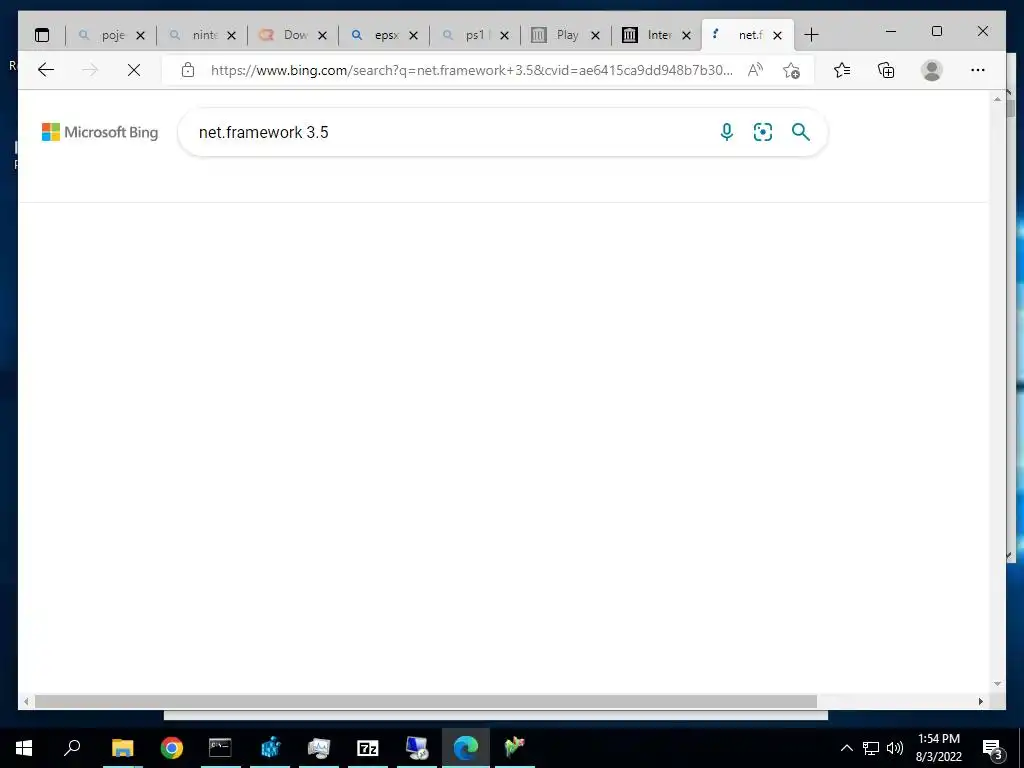Open the browser profile menu
1024x768 pixels.
[932, 70]
